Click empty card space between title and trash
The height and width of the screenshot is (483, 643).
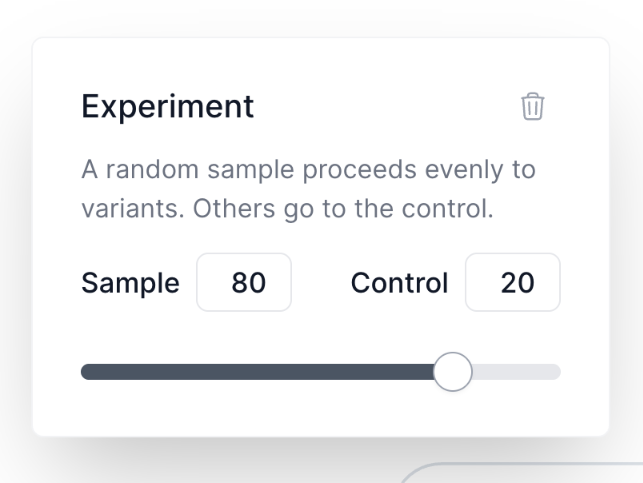click(390, 106)
